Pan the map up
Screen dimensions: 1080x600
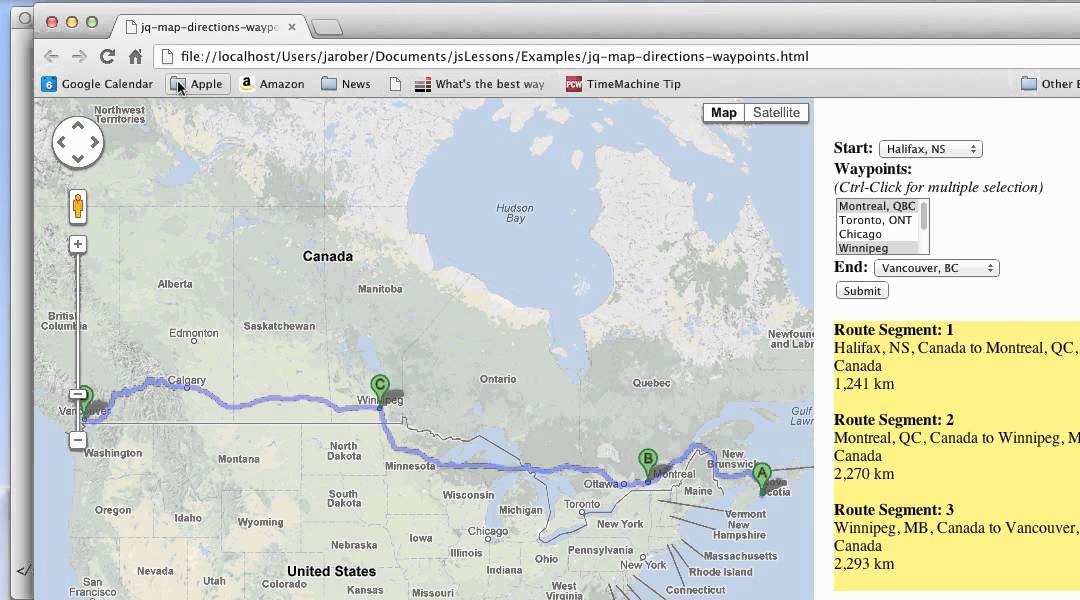pos(78,125)
